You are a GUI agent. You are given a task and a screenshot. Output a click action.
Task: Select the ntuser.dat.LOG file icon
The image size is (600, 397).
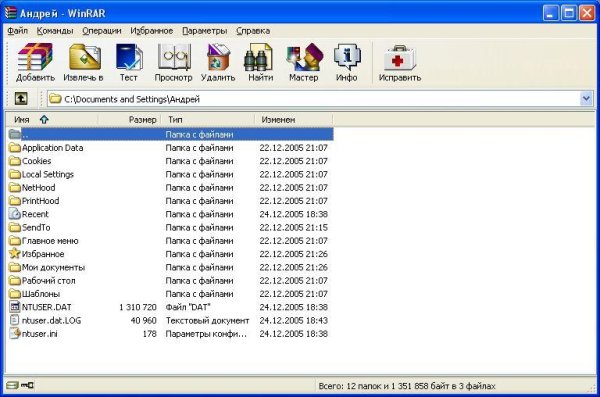[15, 320]
